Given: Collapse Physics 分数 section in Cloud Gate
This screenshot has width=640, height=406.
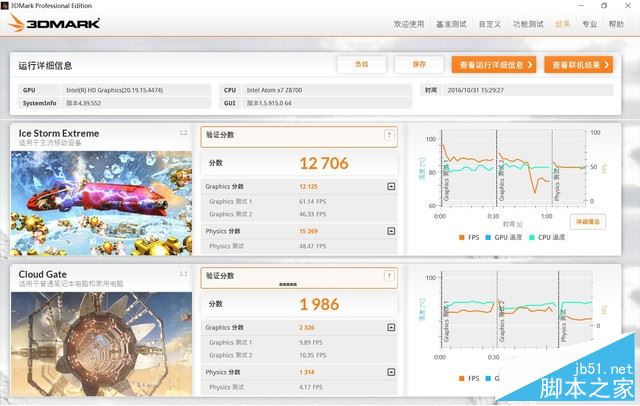Looking at the screenshot, I should 391,372.
